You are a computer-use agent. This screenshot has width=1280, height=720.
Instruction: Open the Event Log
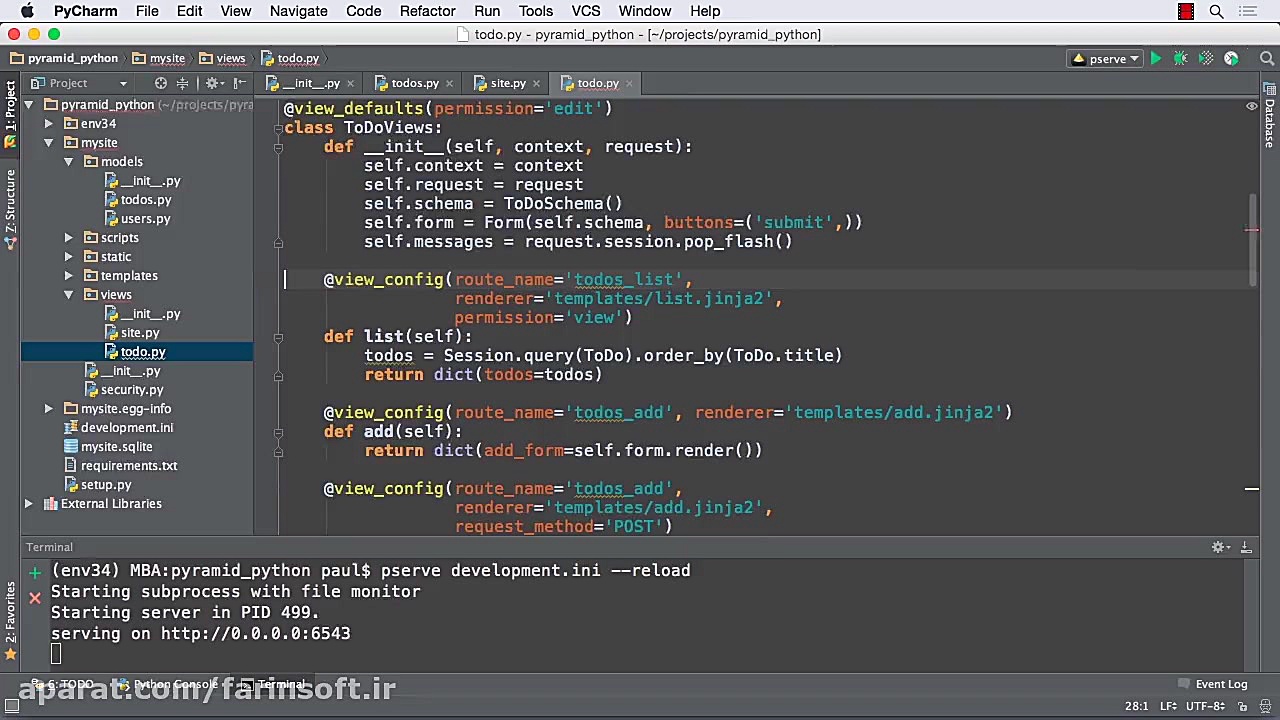(1213, 684)
